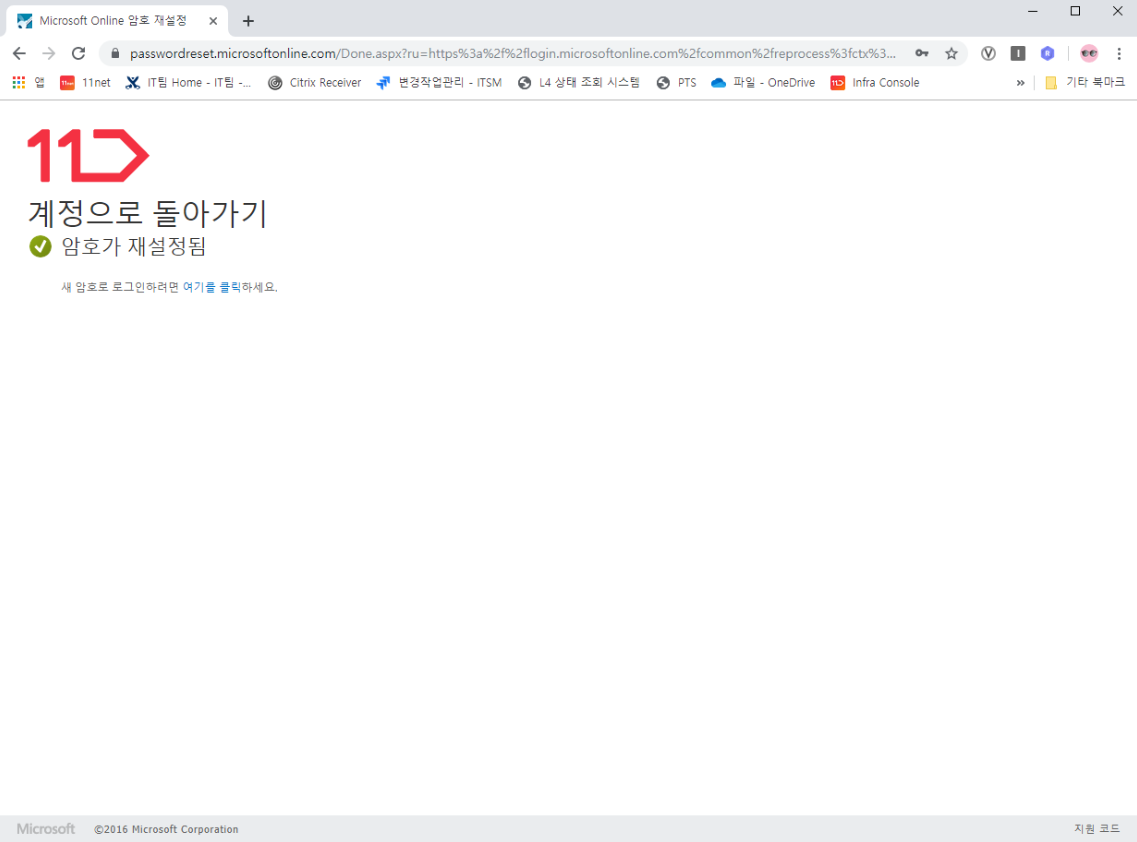View site security lock information
This screenshot has height=842, width=1137.
(115, 54)
